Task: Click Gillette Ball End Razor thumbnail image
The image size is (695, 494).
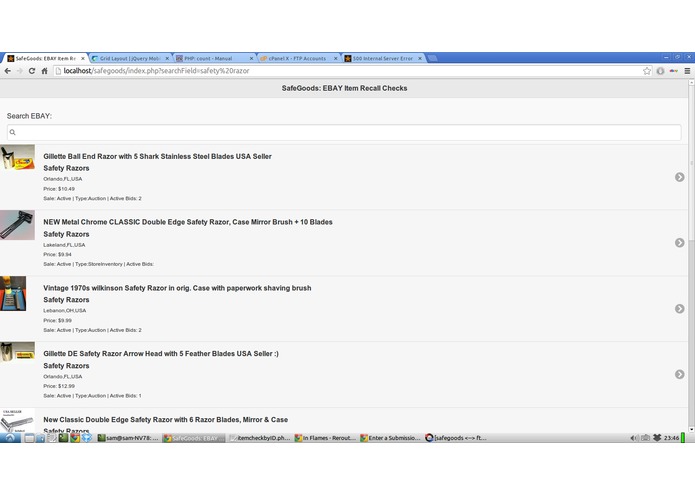Action: [17, 158]
